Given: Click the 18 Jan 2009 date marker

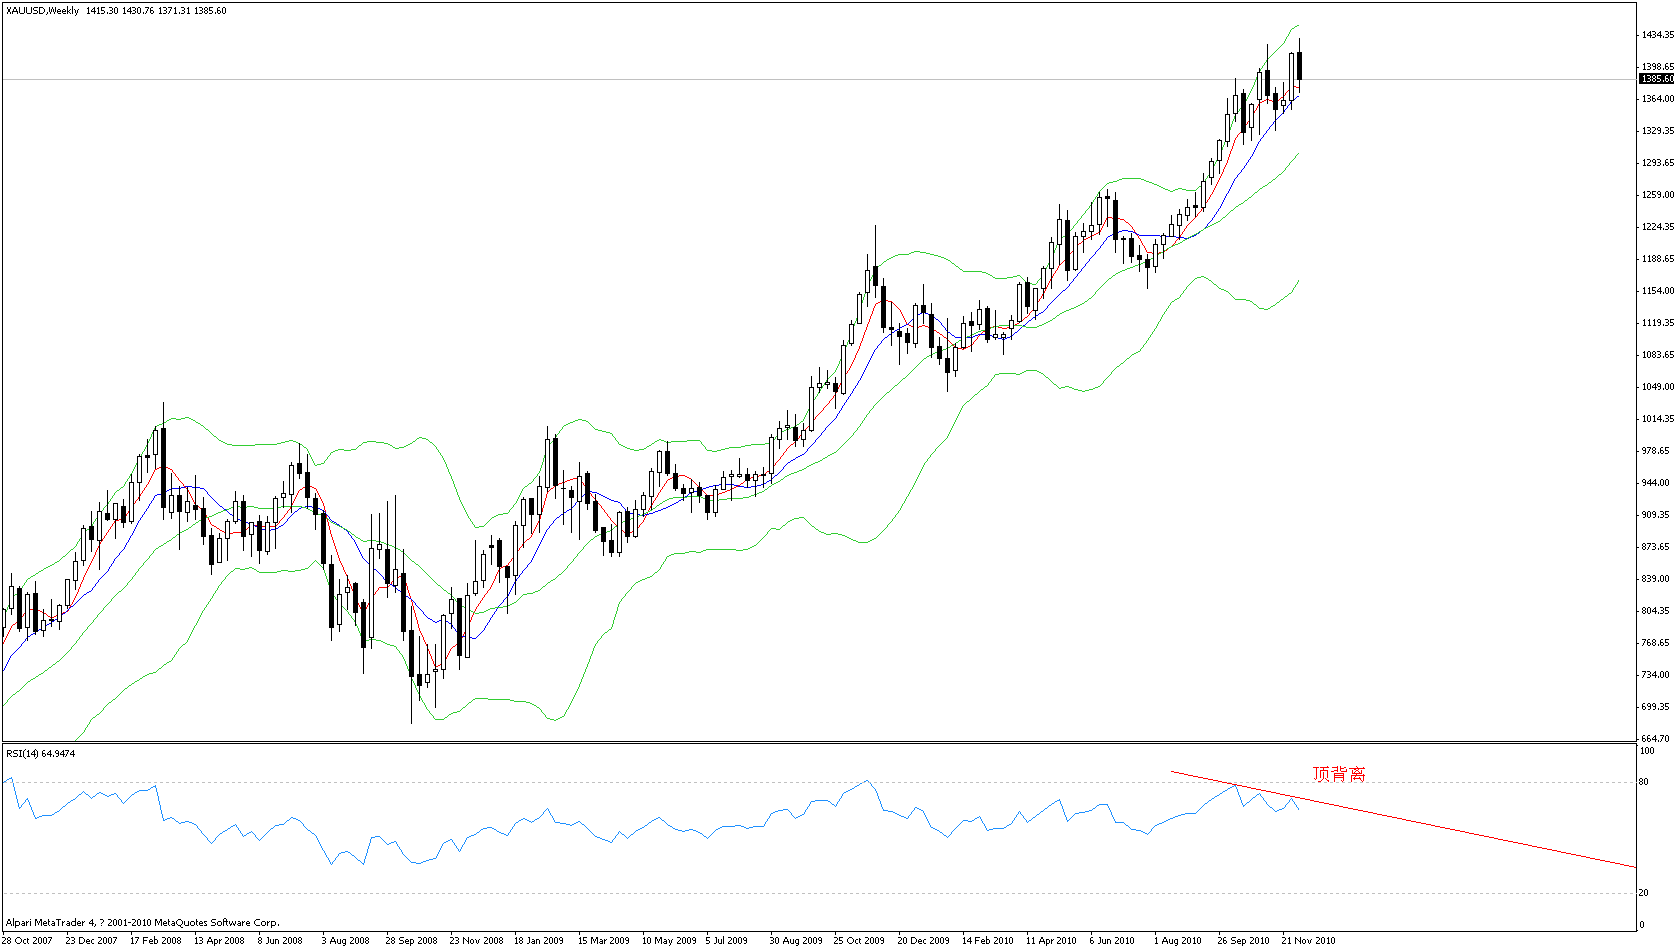Looking at the screenshot, I should (x=539, y=940).
